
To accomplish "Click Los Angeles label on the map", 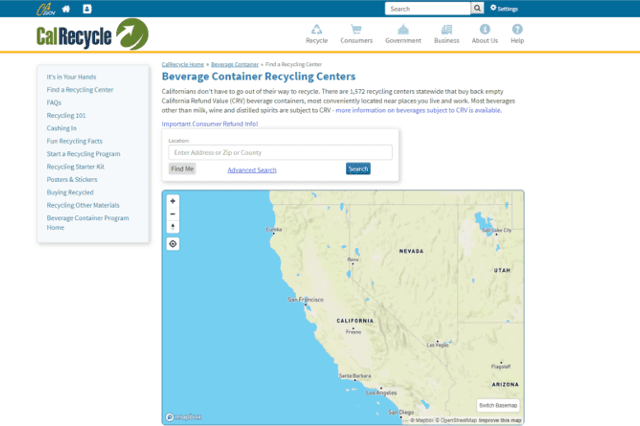I will click(381, 393).
